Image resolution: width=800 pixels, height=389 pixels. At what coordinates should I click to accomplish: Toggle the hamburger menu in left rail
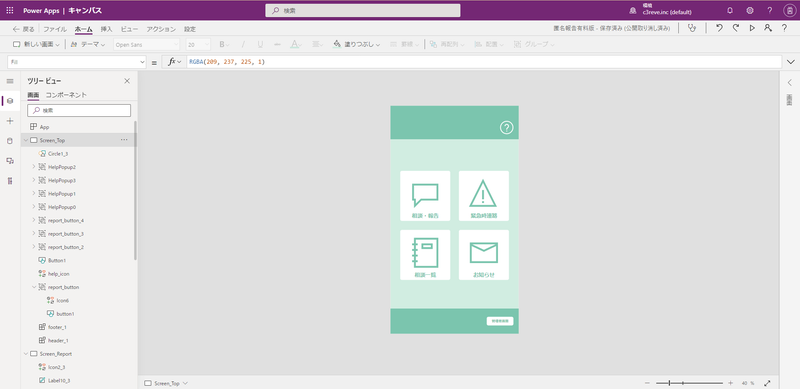pos(10,81)
